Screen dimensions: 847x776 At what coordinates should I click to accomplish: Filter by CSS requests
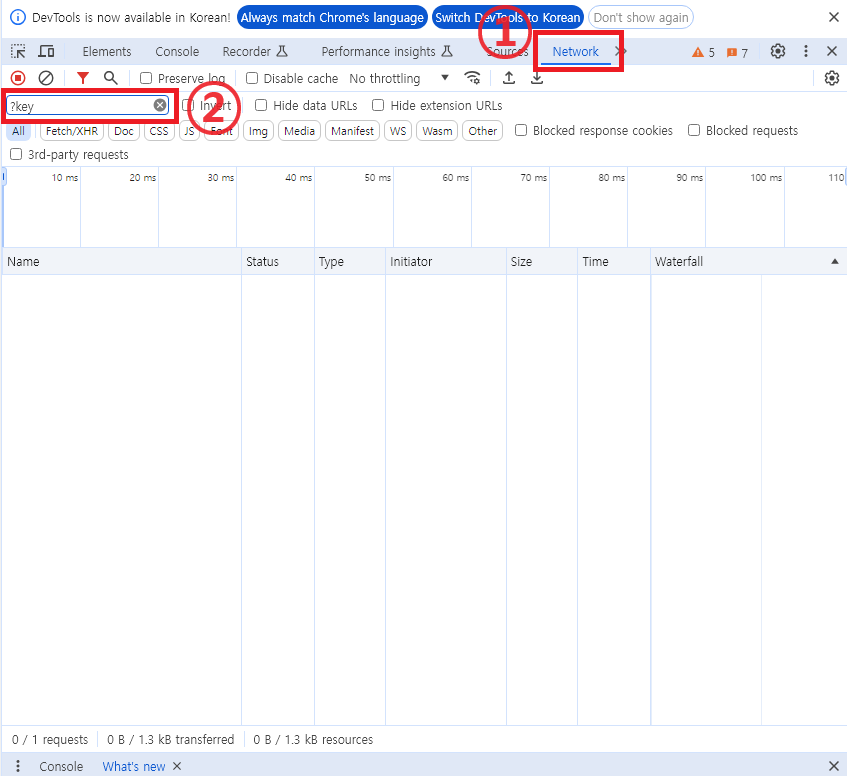pyautogui.click(x=159, y=131)
